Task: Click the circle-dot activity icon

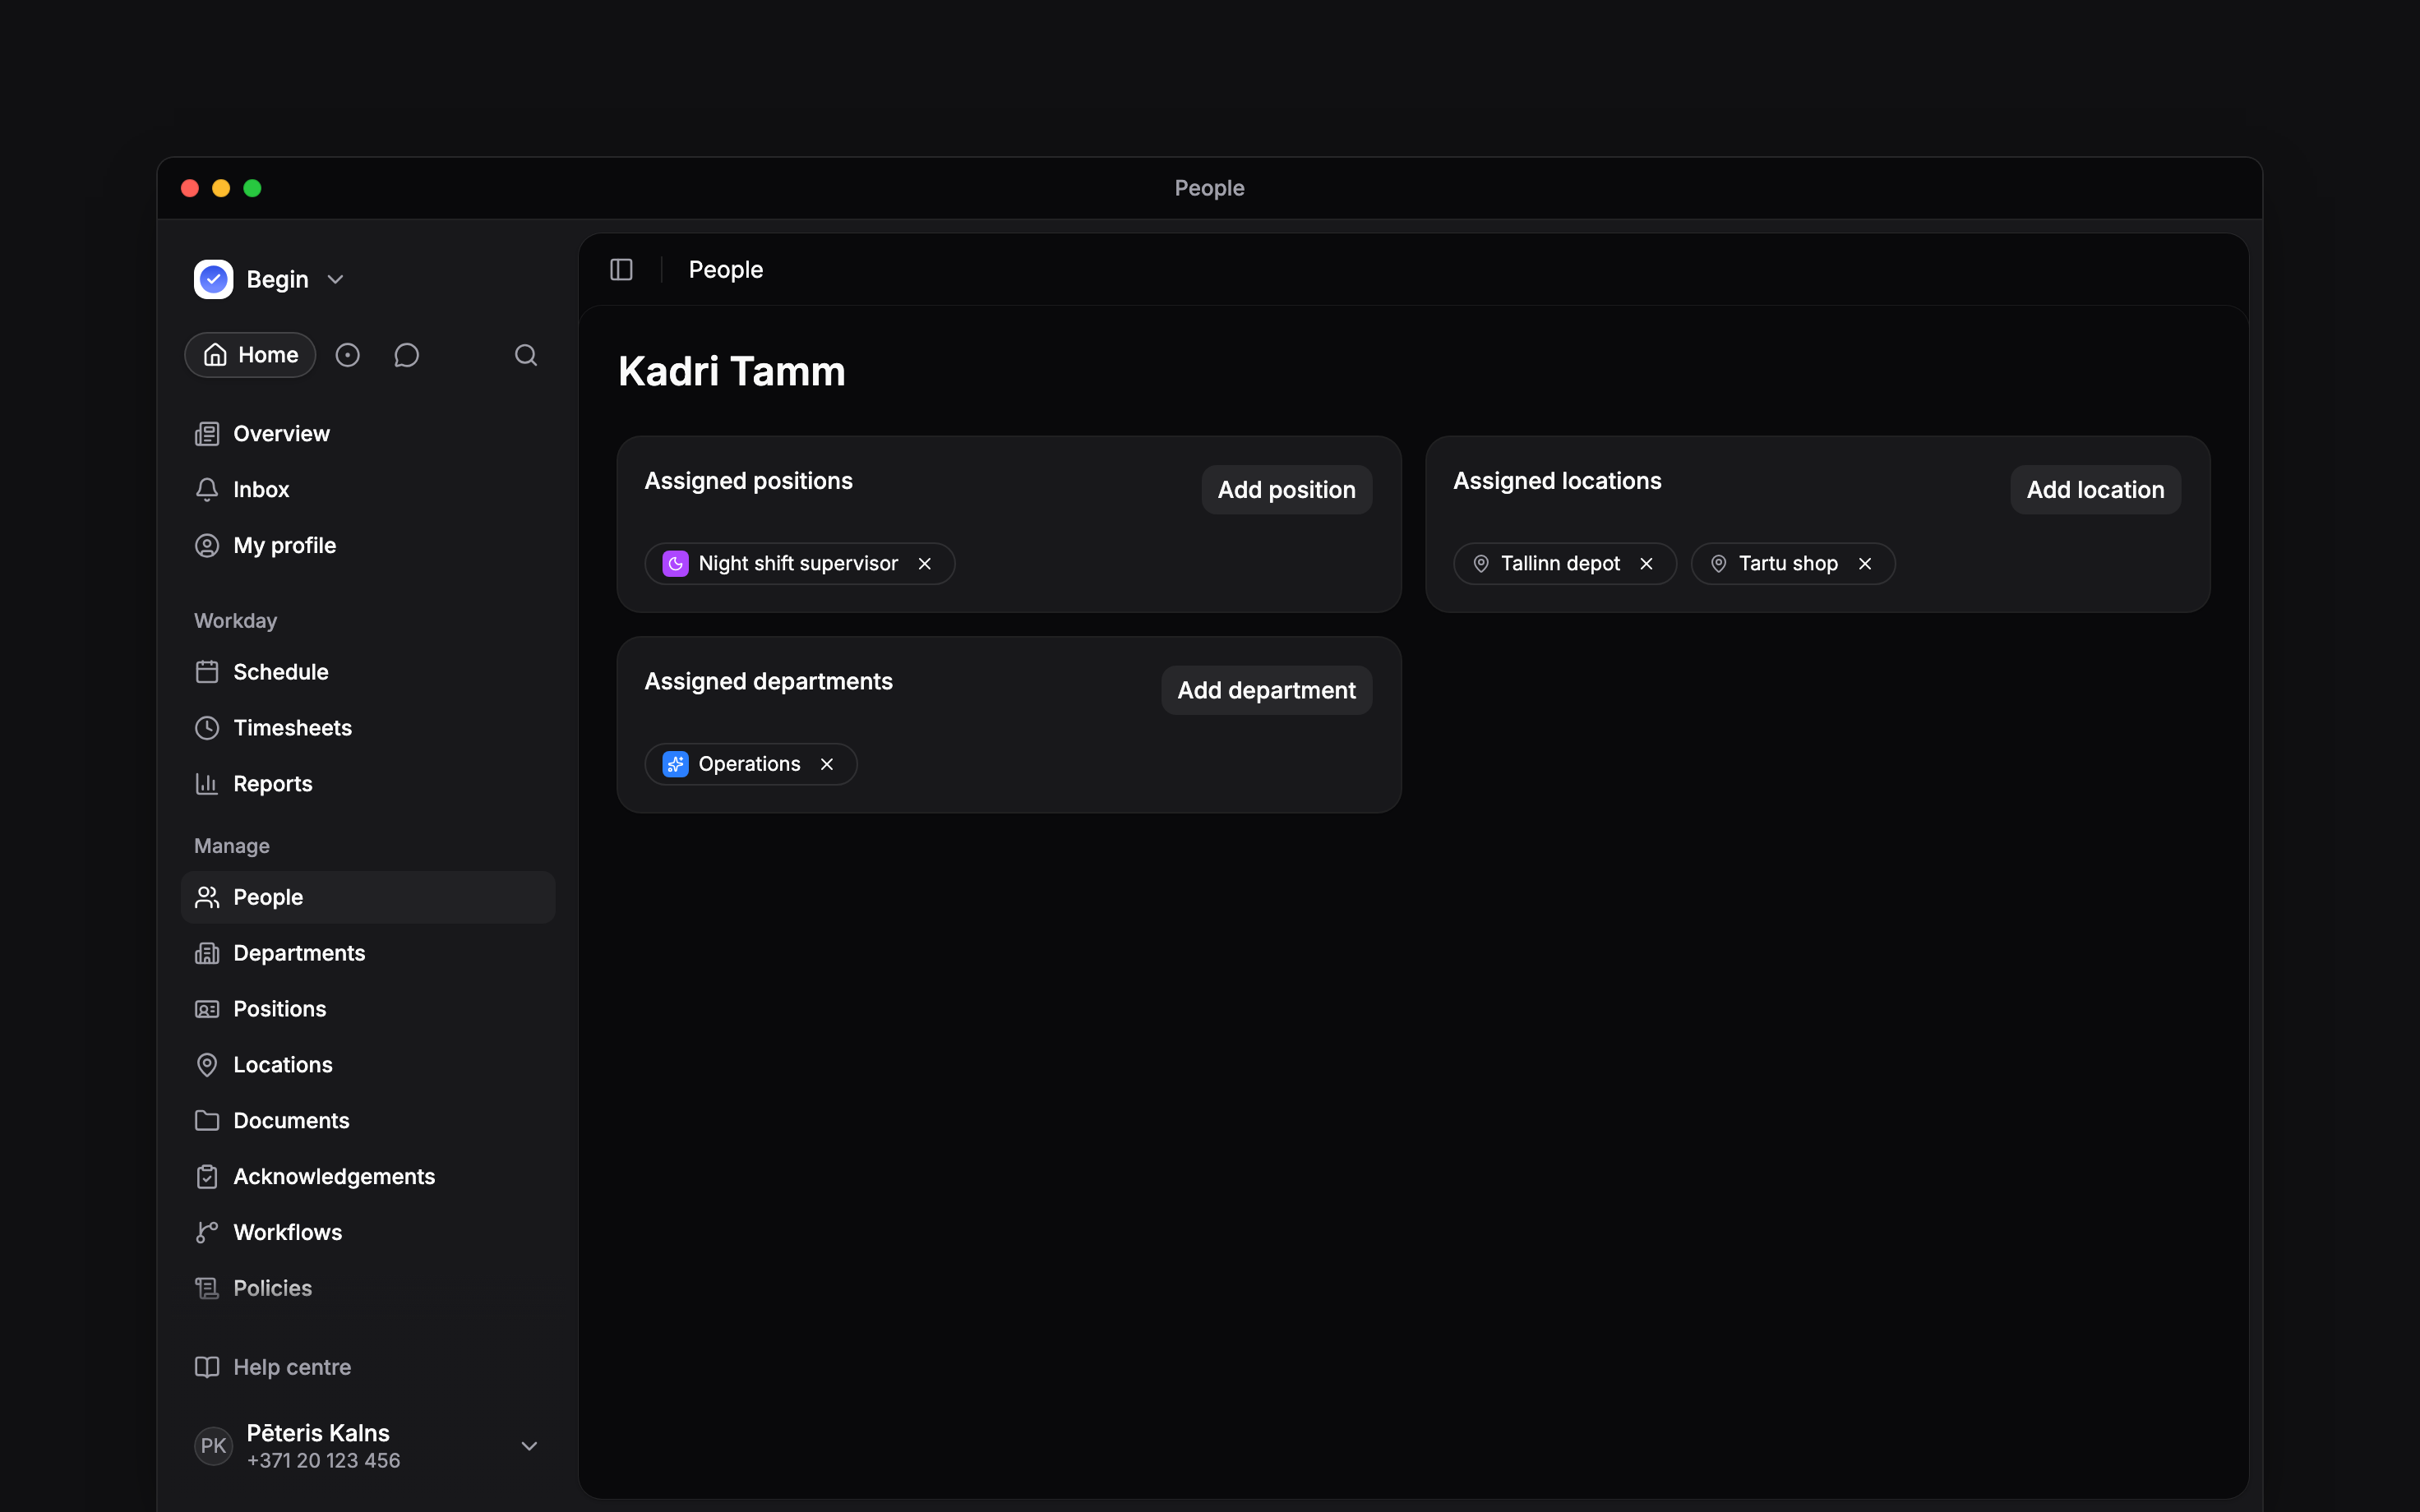Action: tap(347, 355)
